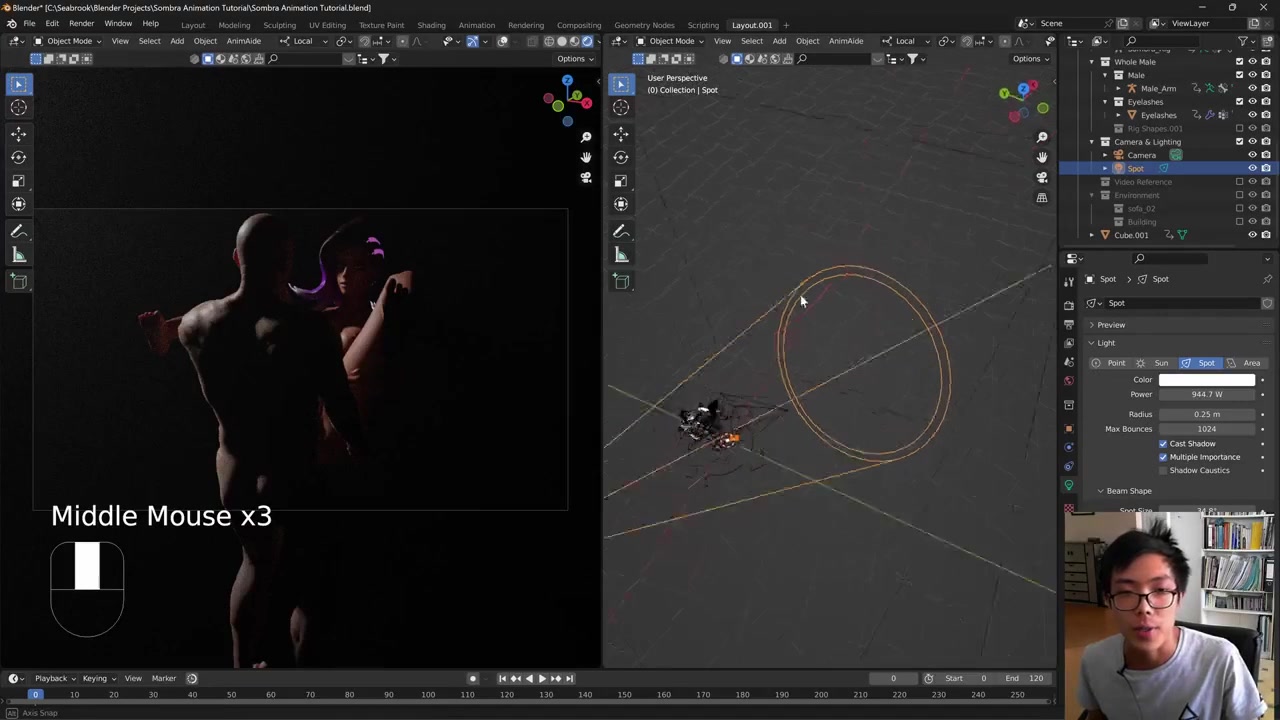Change light type to Area

pos(1245,363)
